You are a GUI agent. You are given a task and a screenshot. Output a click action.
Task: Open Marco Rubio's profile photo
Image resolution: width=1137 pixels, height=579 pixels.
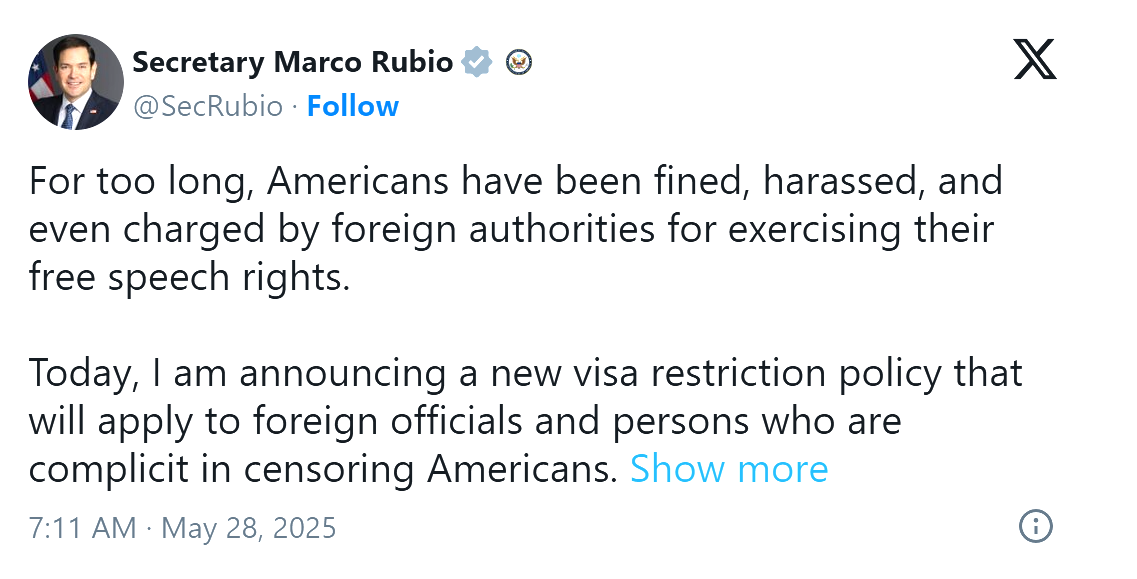click(76, 82)
